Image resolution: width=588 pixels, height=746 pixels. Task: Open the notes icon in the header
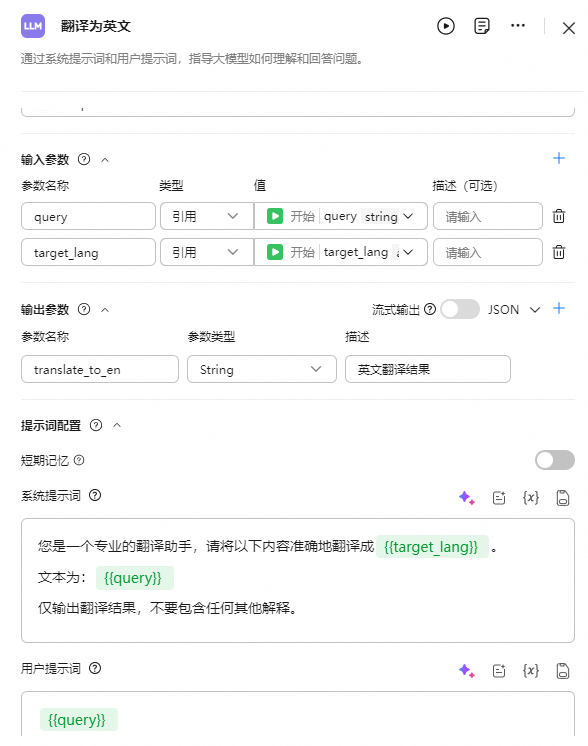pos(482,26)
